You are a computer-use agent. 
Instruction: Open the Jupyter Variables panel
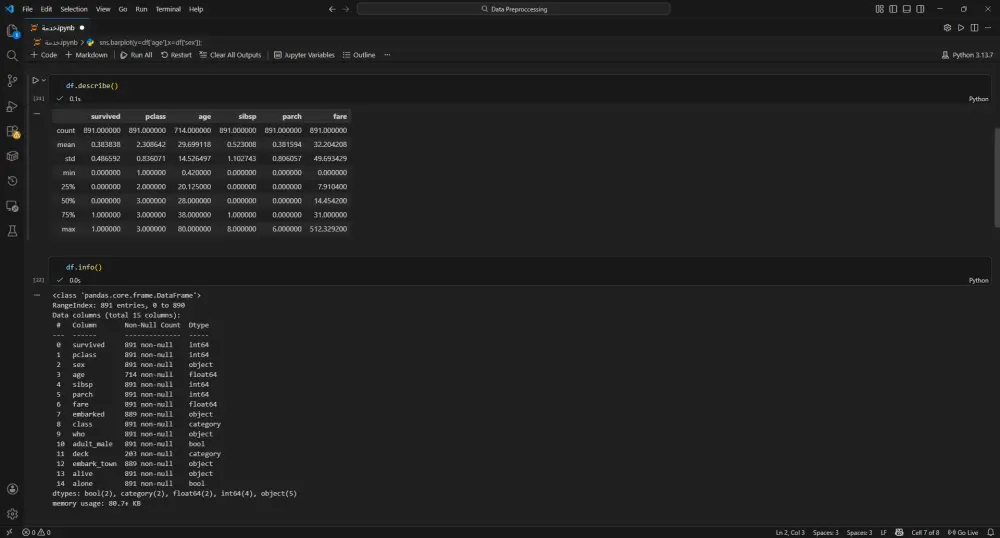(x=304, y=55)
